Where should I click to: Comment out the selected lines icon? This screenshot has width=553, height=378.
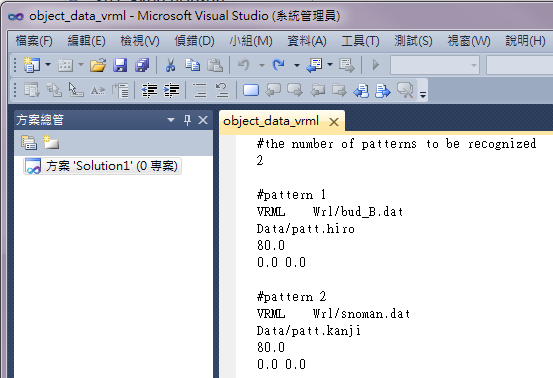point(200,90)
